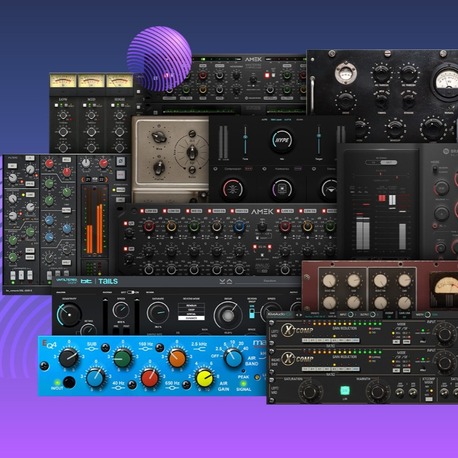Viewport: 458px width, 458px height.
Task: Toggle the power icon beside Compression label
Action: coord(215,169)
